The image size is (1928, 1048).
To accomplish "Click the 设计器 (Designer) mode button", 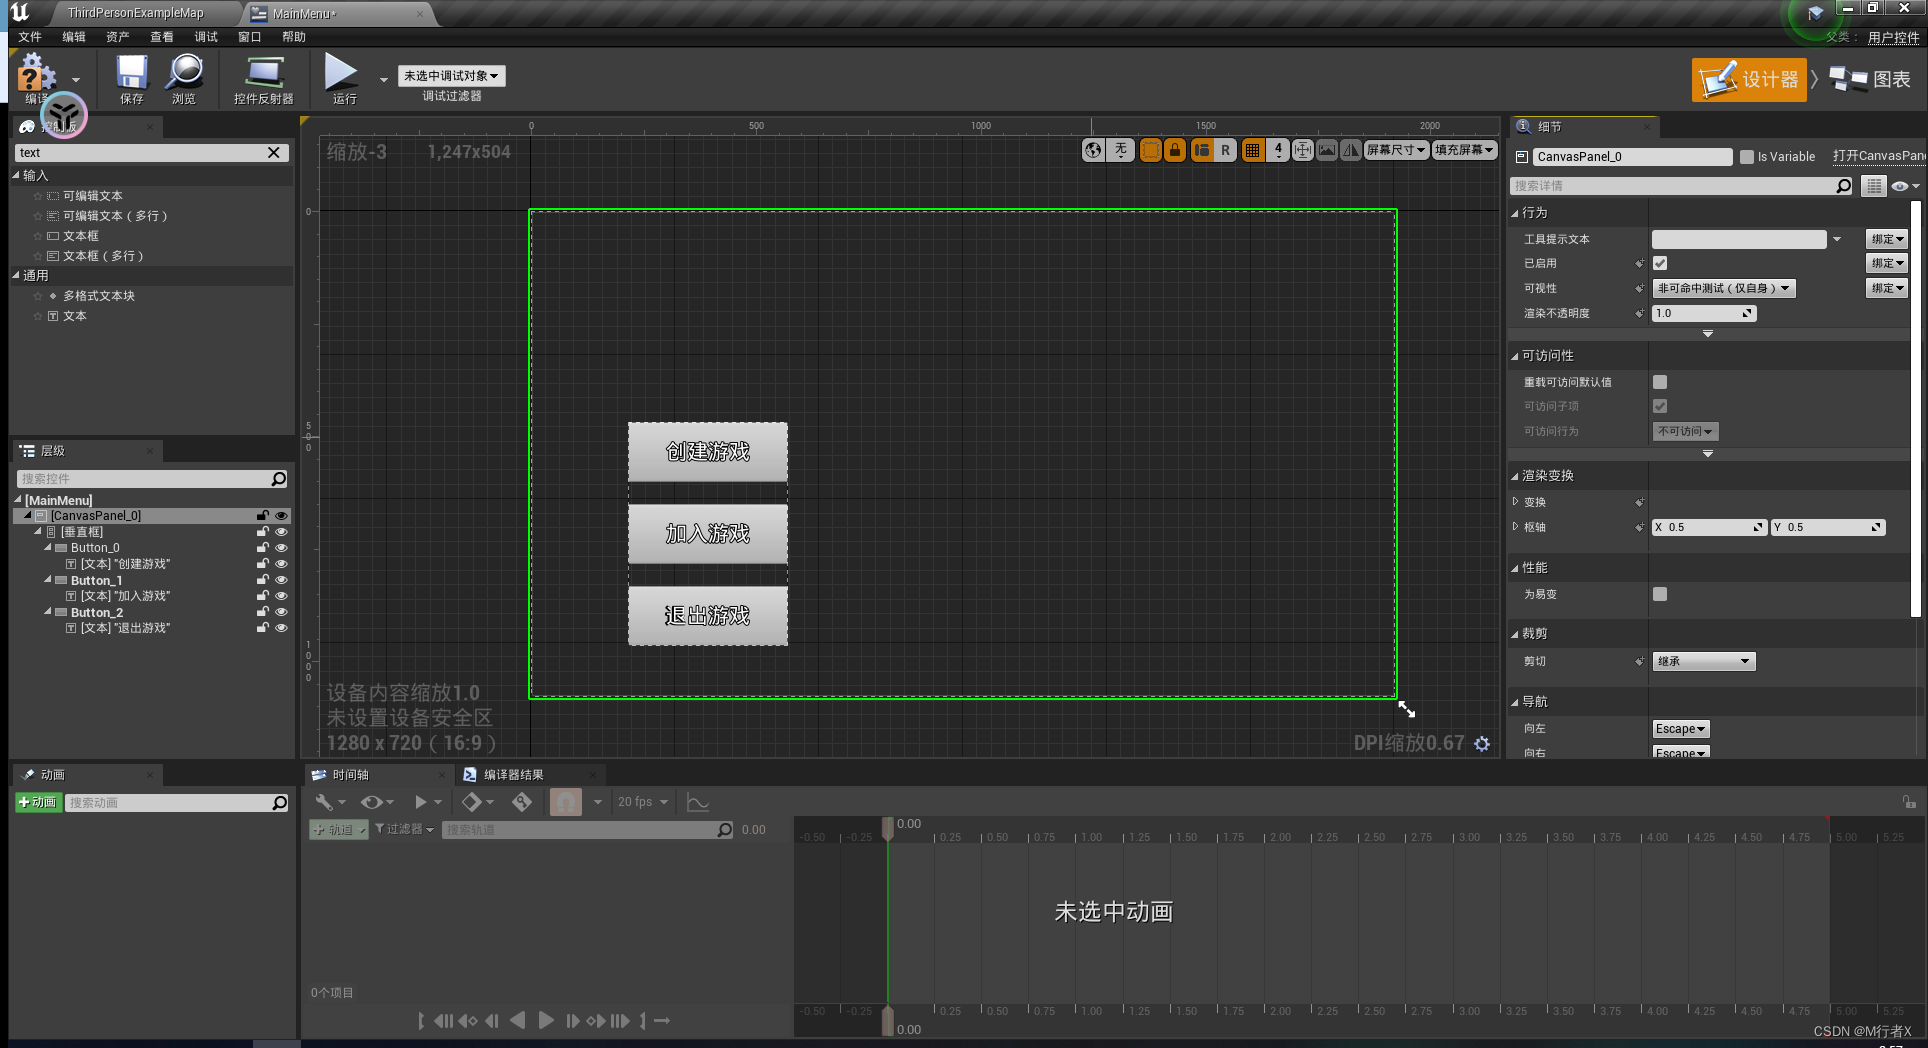I will pos(1750,80).
